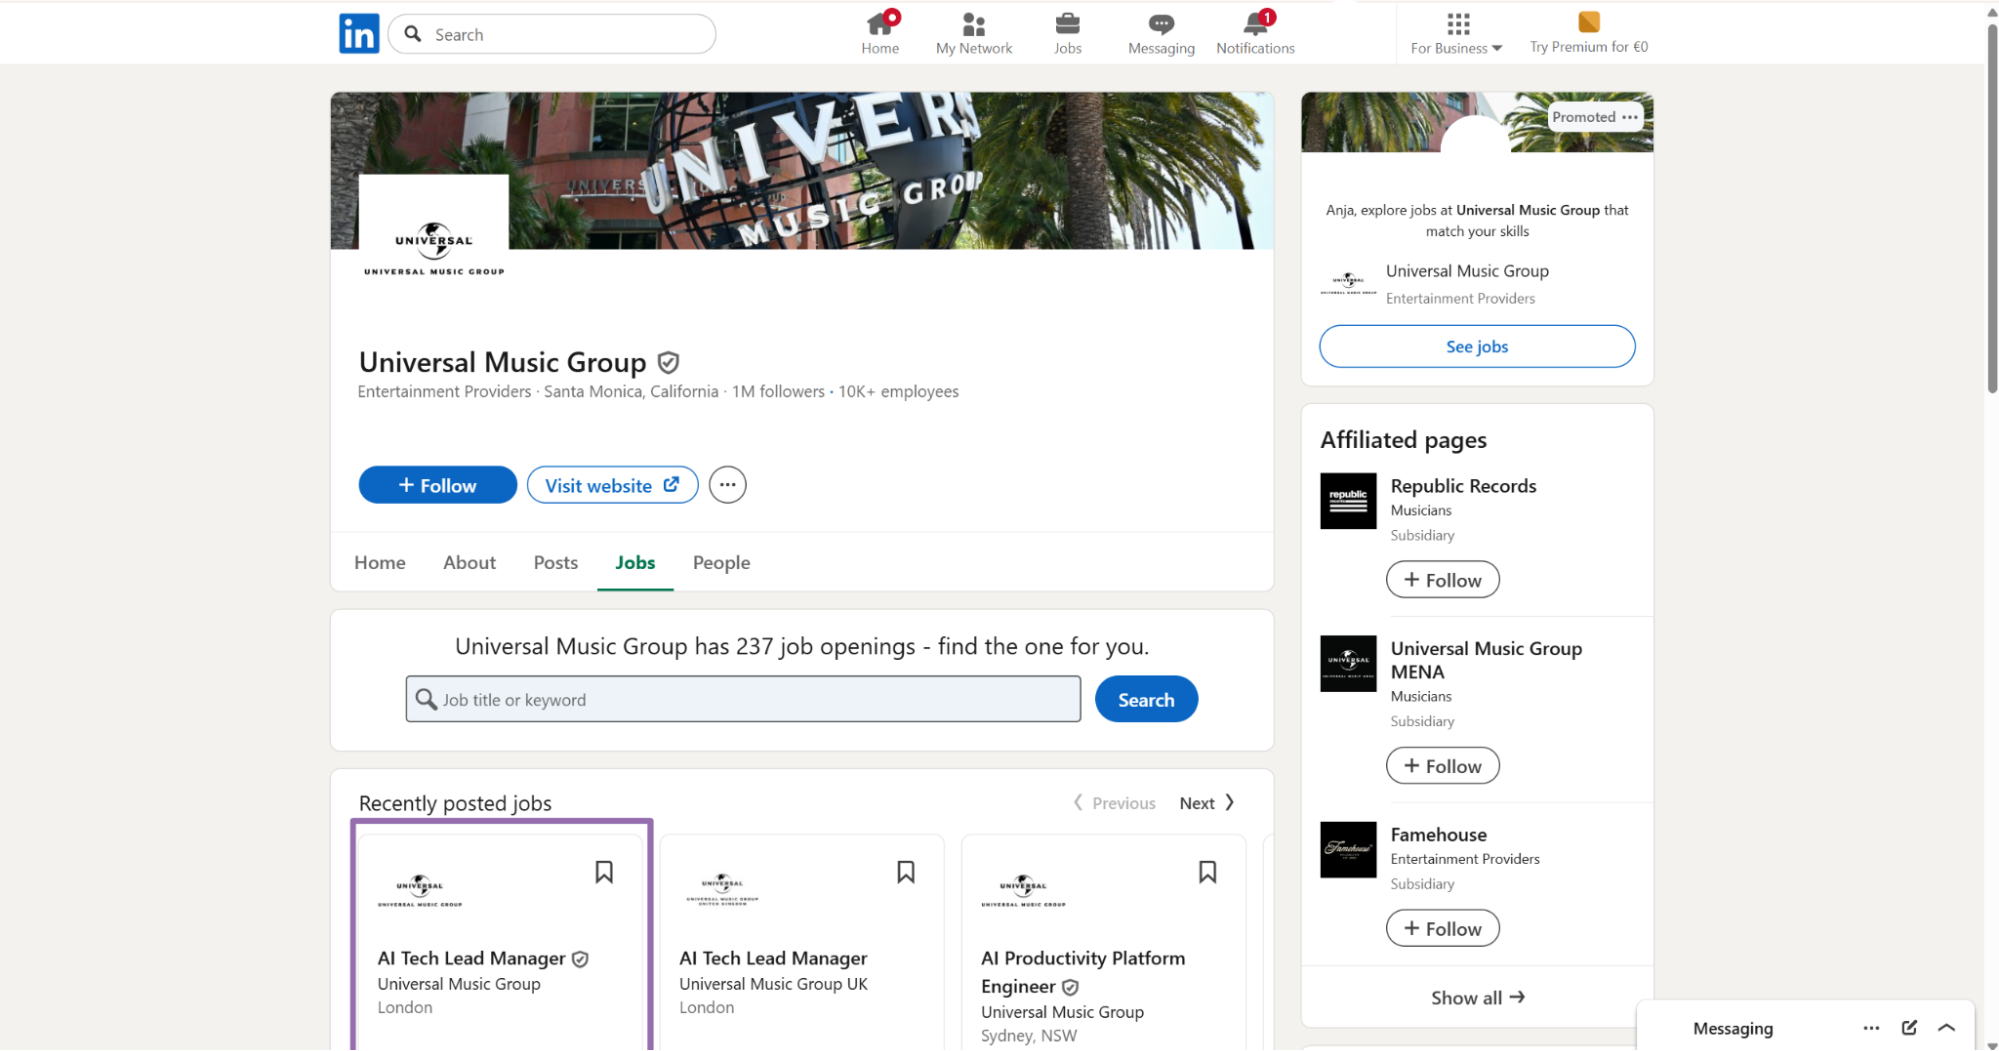Click Visit website button
Image resolution: width=1999 pixels, height=1051 pixels.
point(612,485)
